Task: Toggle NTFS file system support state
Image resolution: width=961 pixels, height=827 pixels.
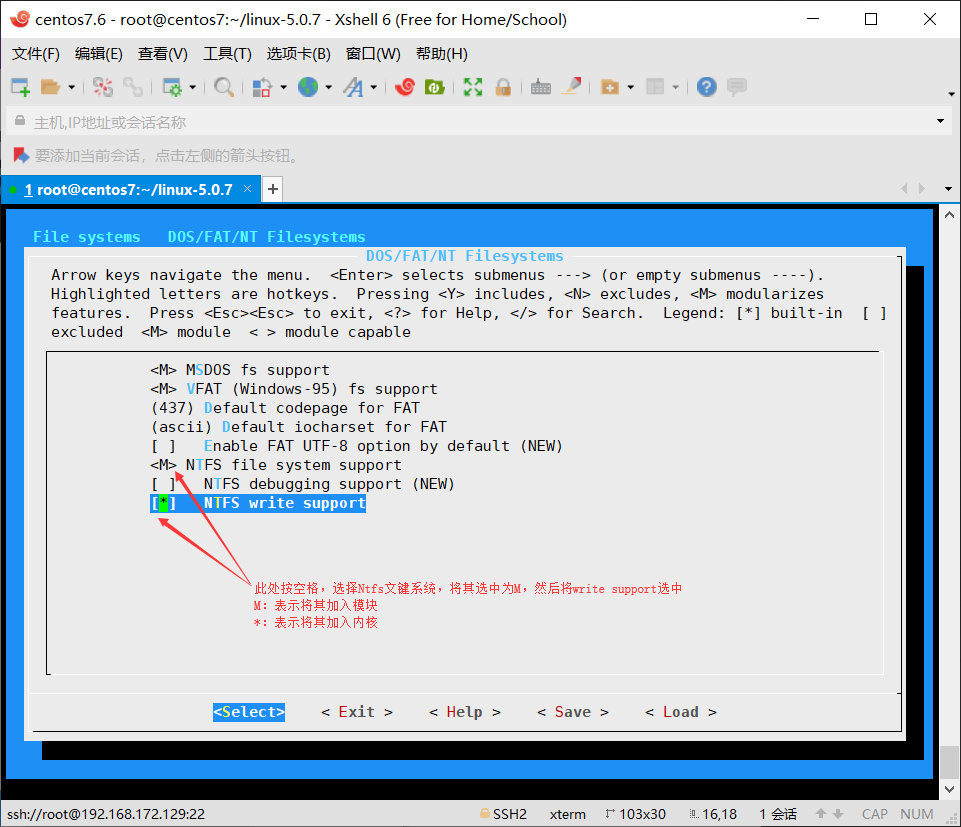Action: pyautogui.click(x=164, y=465)
